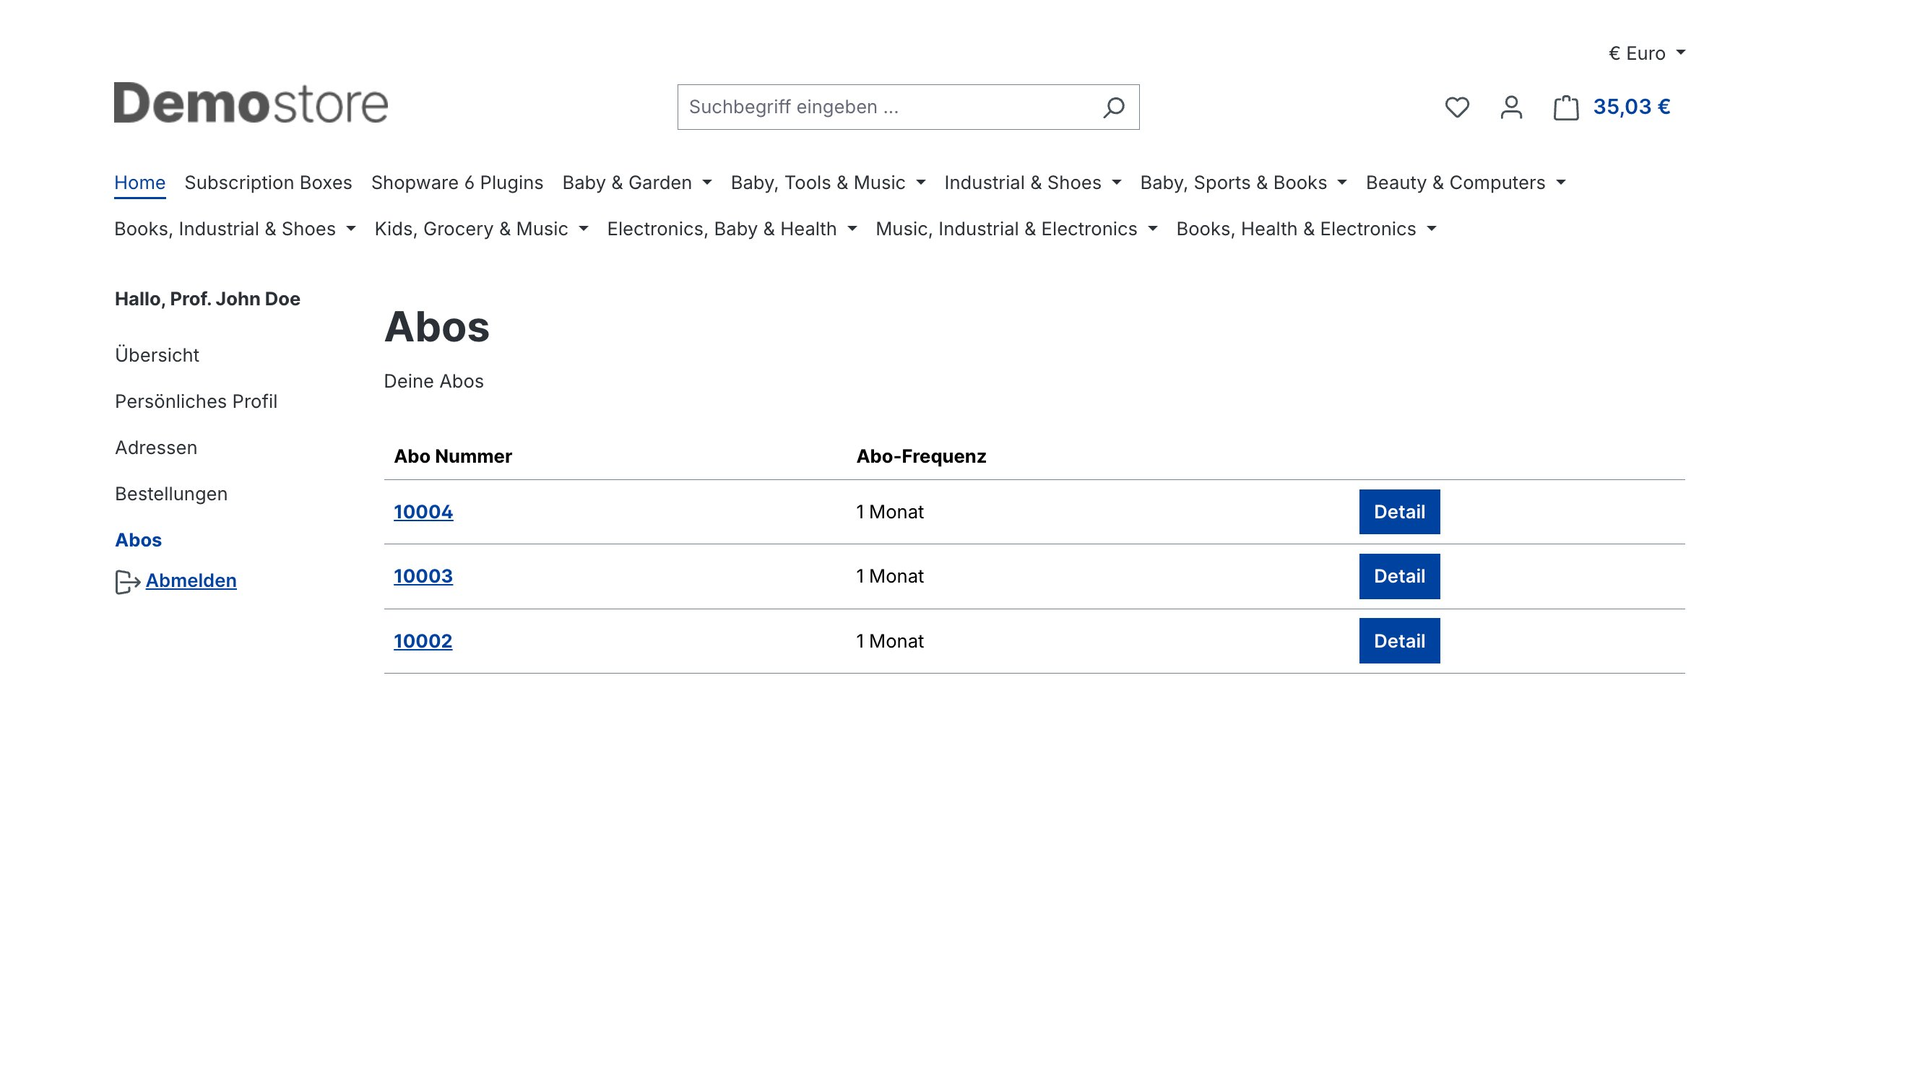Open the Euro currency dropdown
Image resolution: width=1920 pixels, height=1080 pixels.
click(x=1647, y=53)
